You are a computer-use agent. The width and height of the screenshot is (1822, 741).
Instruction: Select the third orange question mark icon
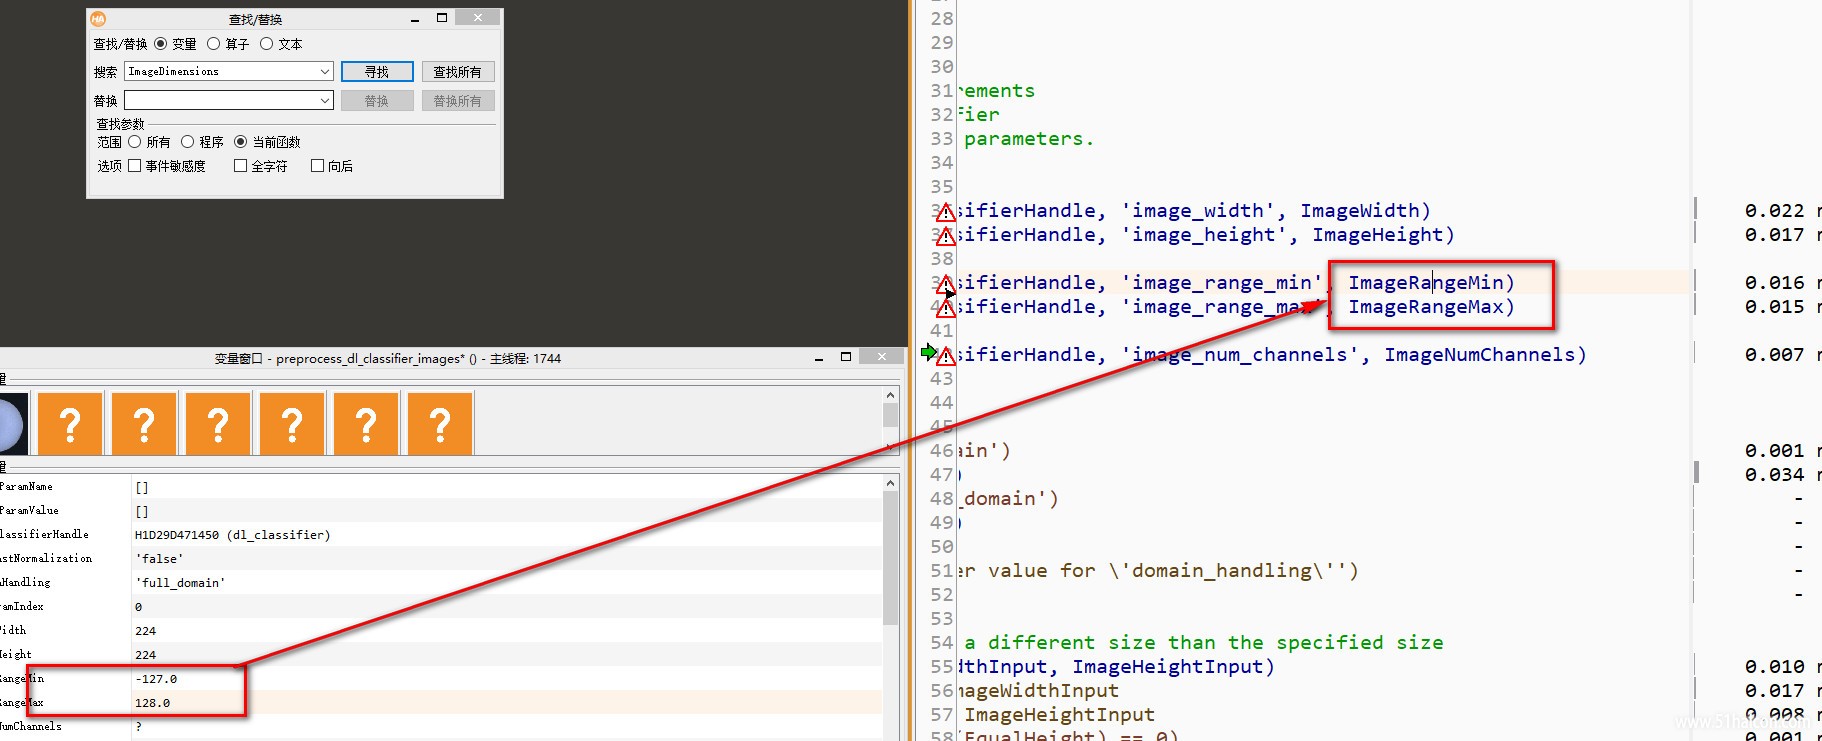[x=218, y=424]
